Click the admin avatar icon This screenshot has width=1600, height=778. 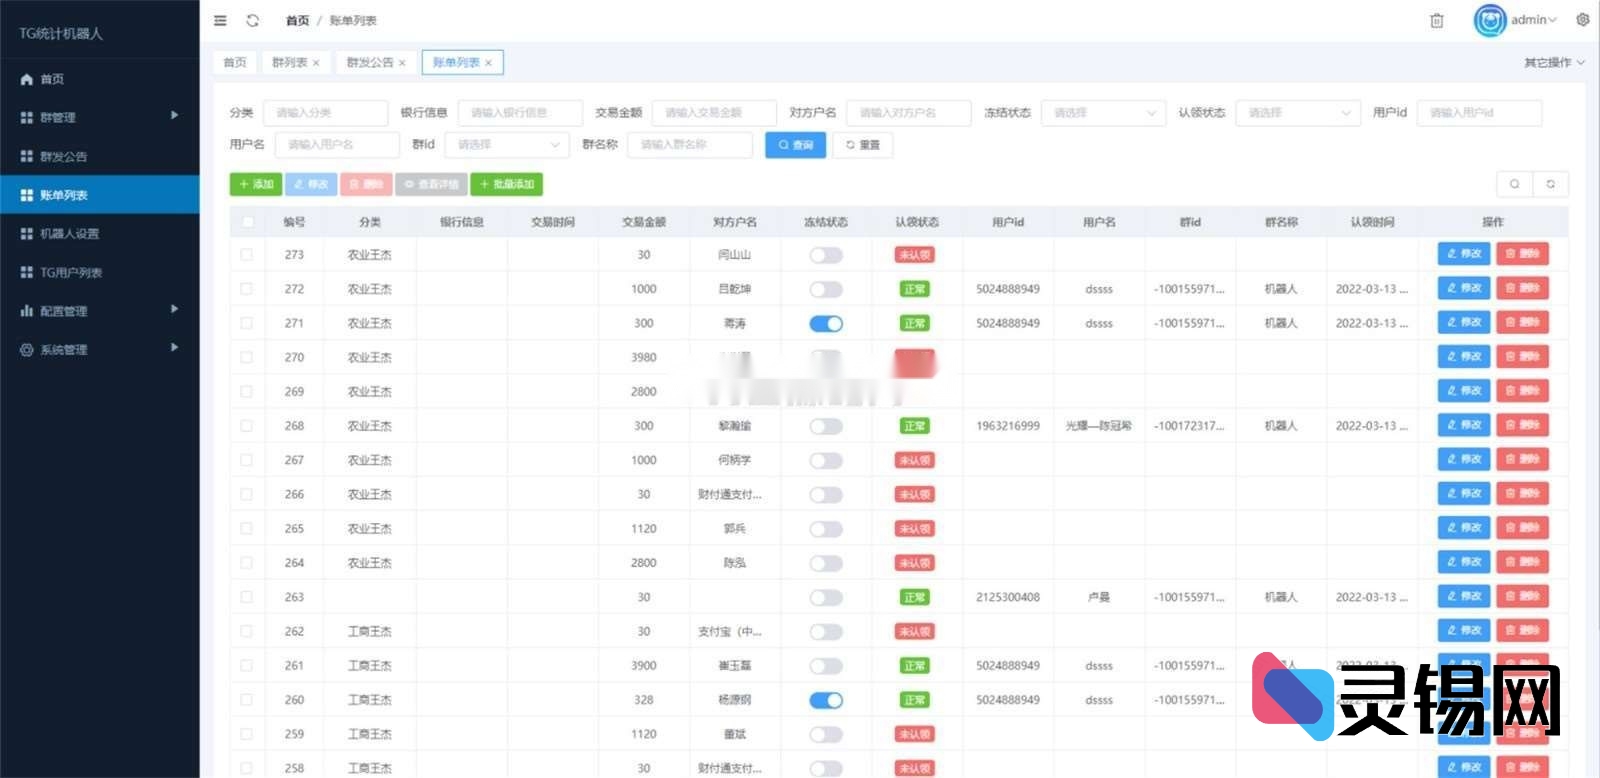click(1489, 20)
